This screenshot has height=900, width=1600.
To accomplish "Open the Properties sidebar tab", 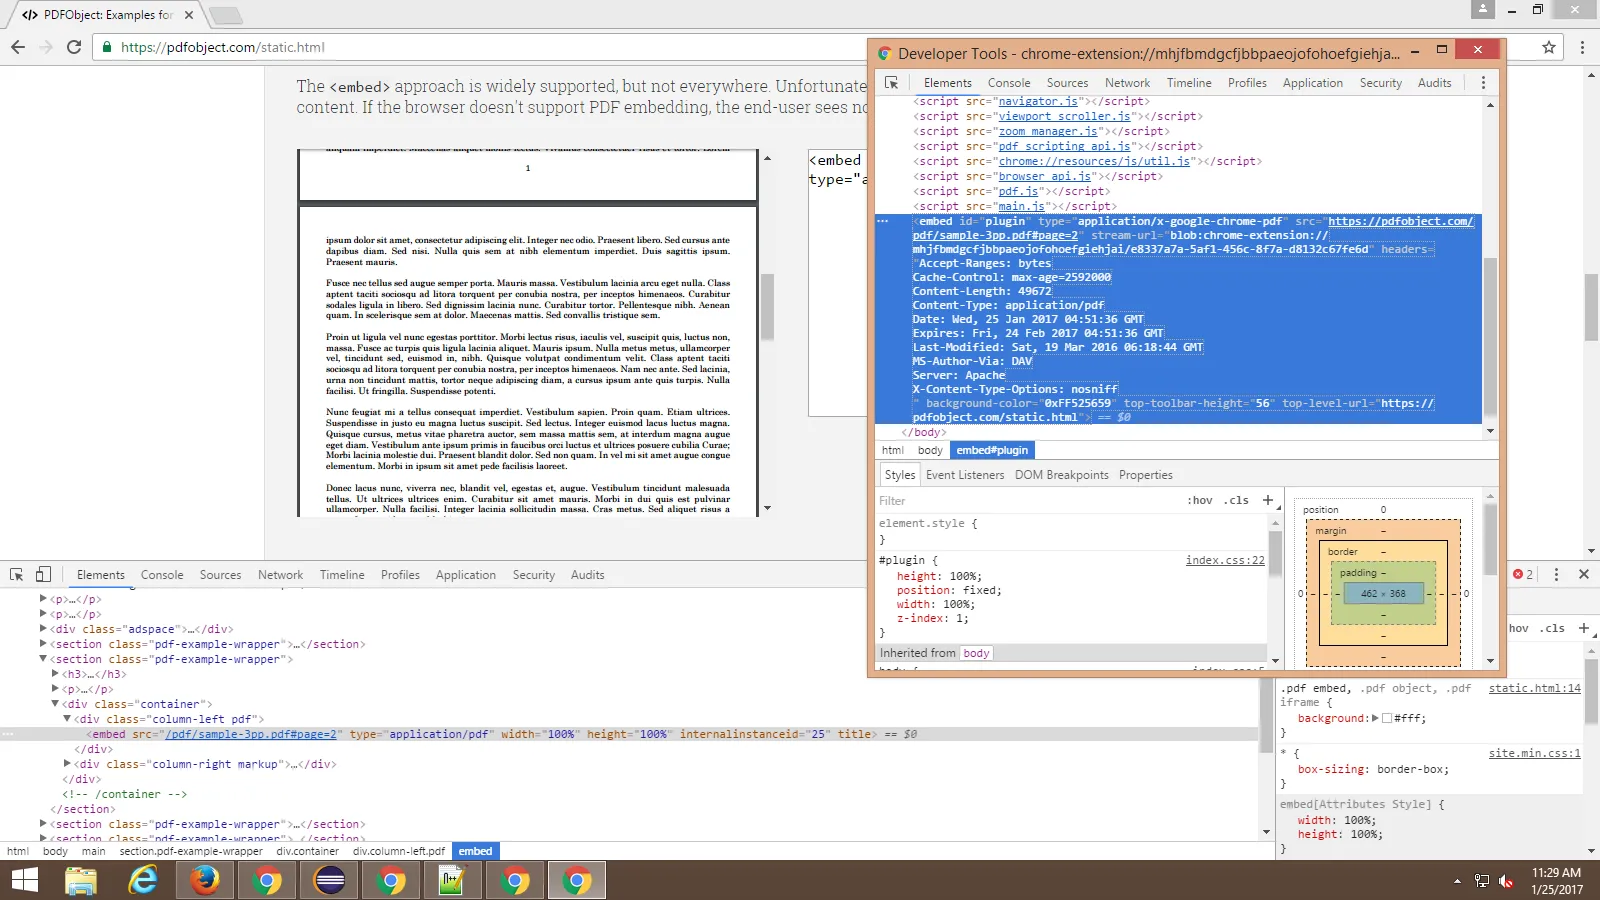I will pyautogui.click(x=1146, y=475).
